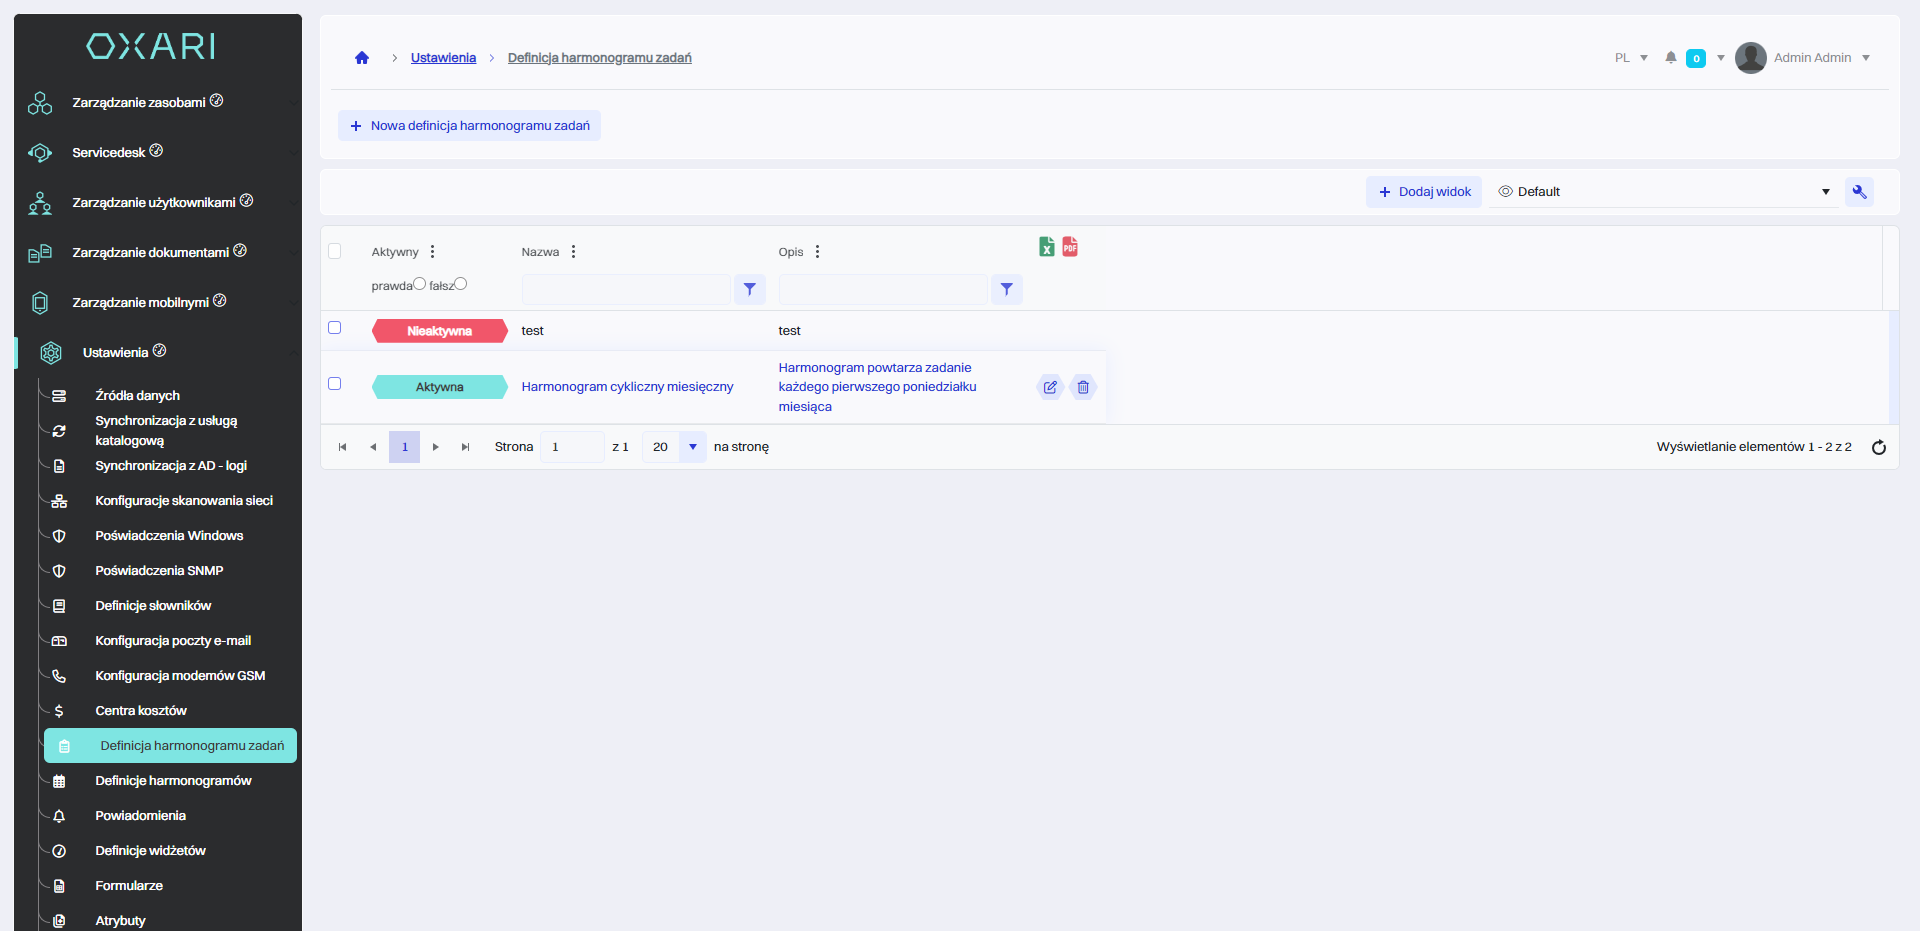Click Nowa definicja harmonogramu zadań button
This screenshot has width=1920, height=931.
click(469, 126)
